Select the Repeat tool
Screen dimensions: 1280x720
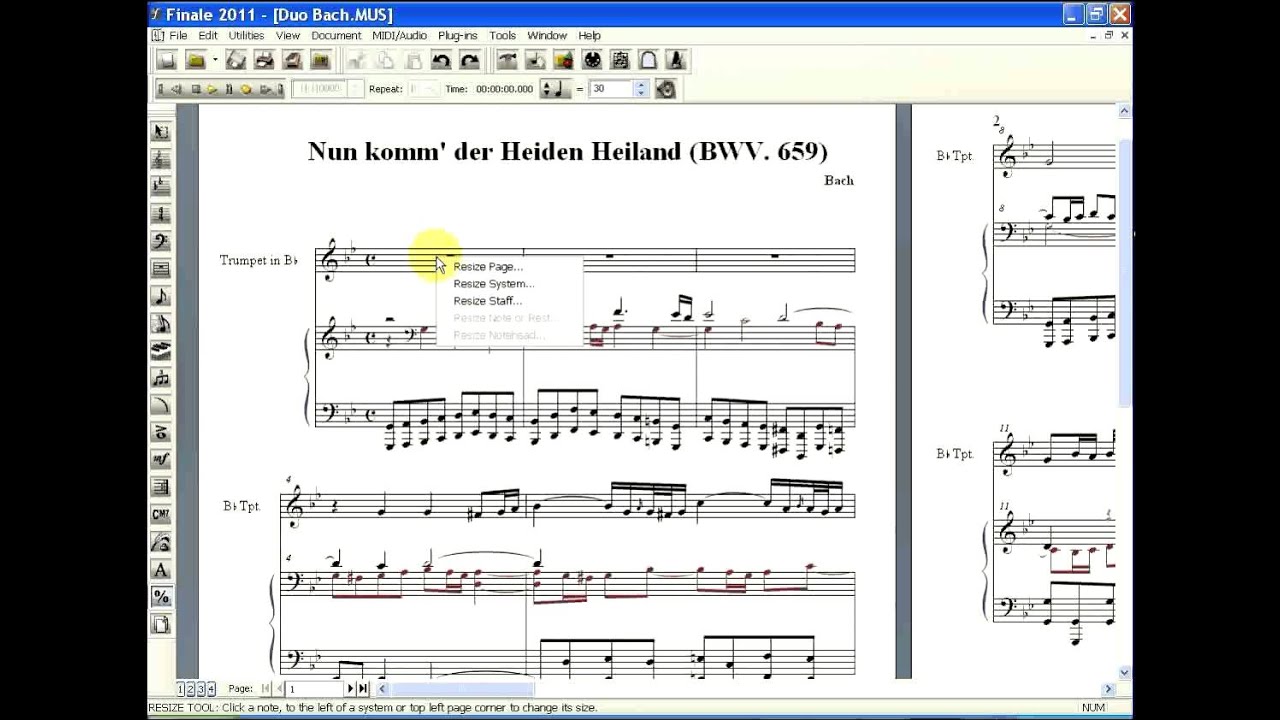(160, 487)
